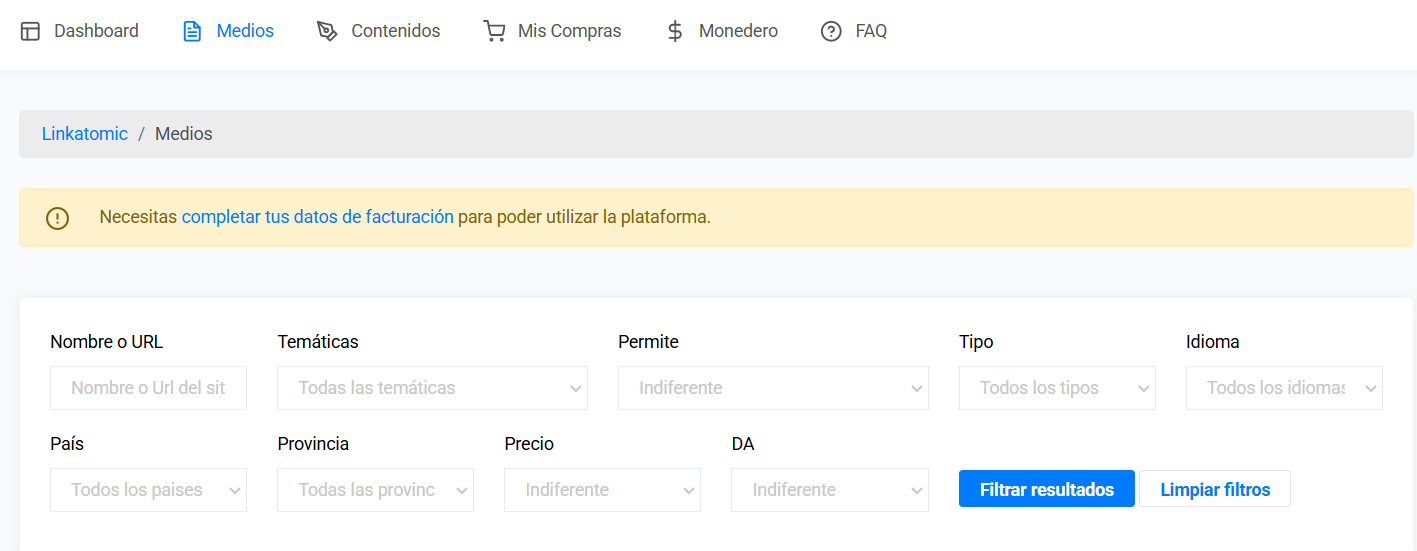
Task: Click the warning alert circle icon
Action: 58,218
